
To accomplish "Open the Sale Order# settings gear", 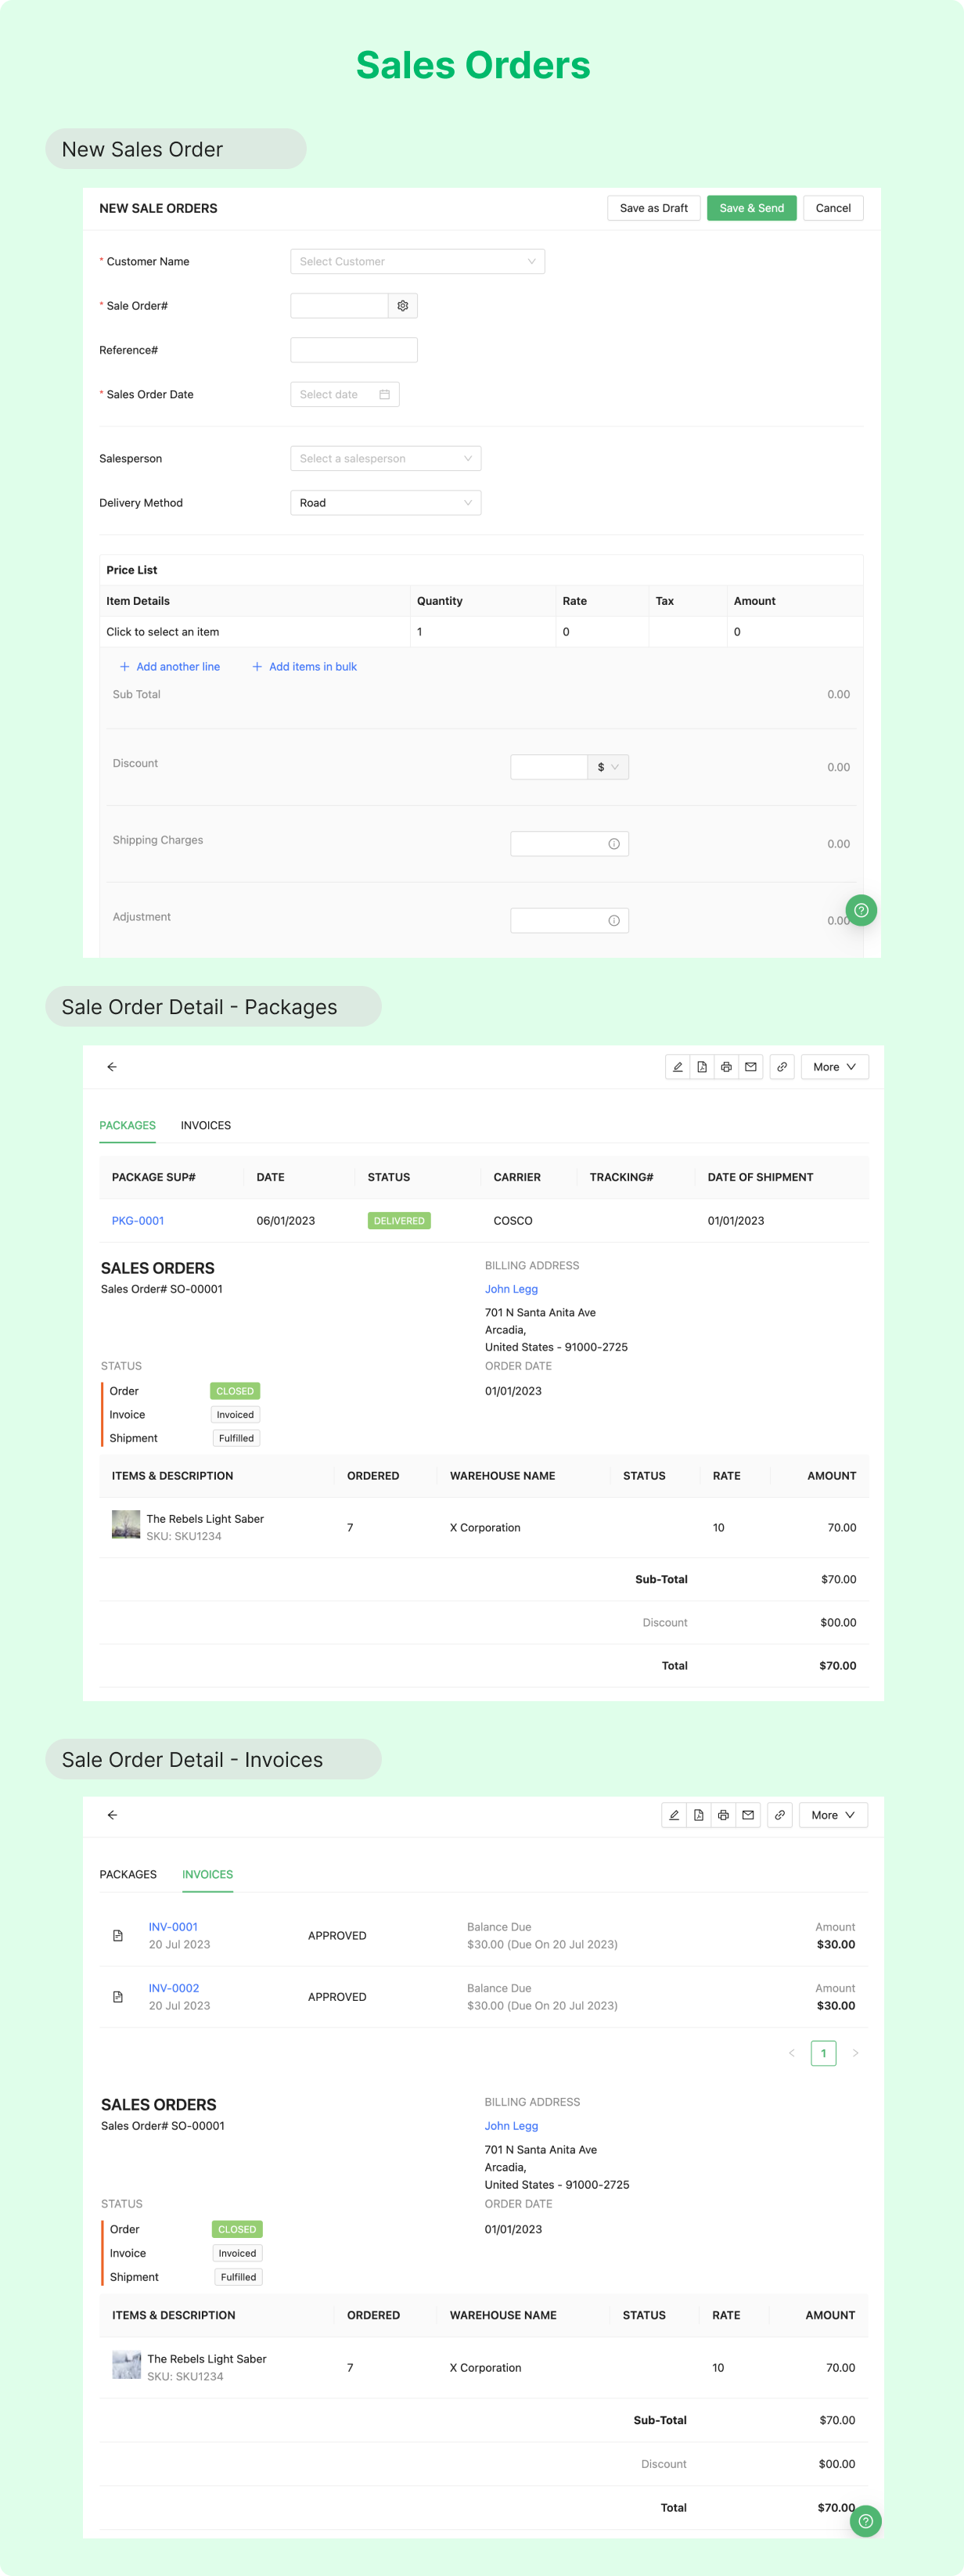I will (402, 306).
